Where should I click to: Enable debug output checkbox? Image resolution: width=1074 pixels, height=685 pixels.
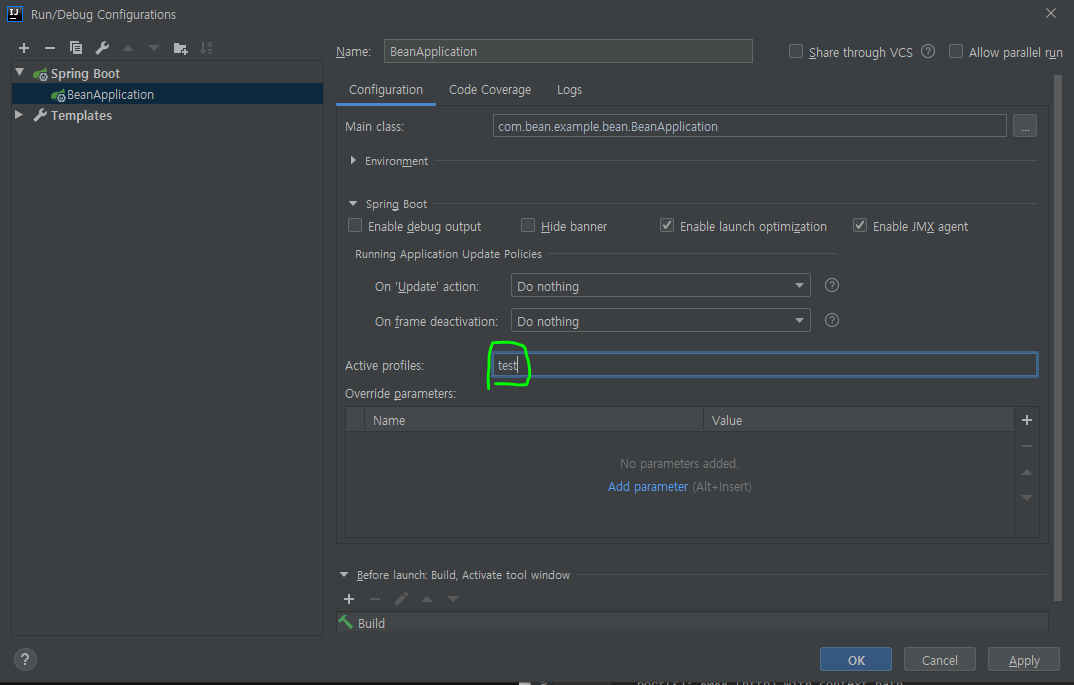point(355,225)
